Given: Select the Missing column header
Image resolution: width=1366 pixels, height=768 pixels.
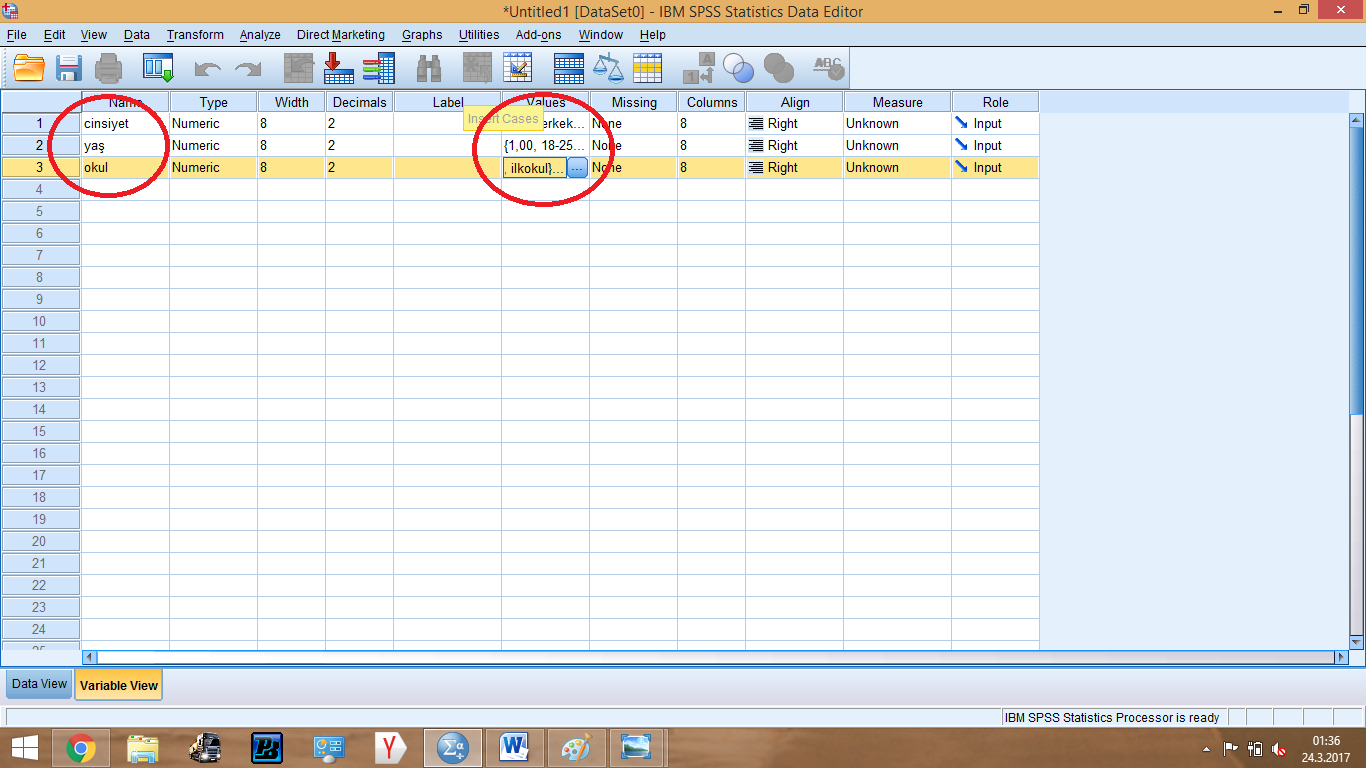Looking at the screenshot, I should coord(634,102).
